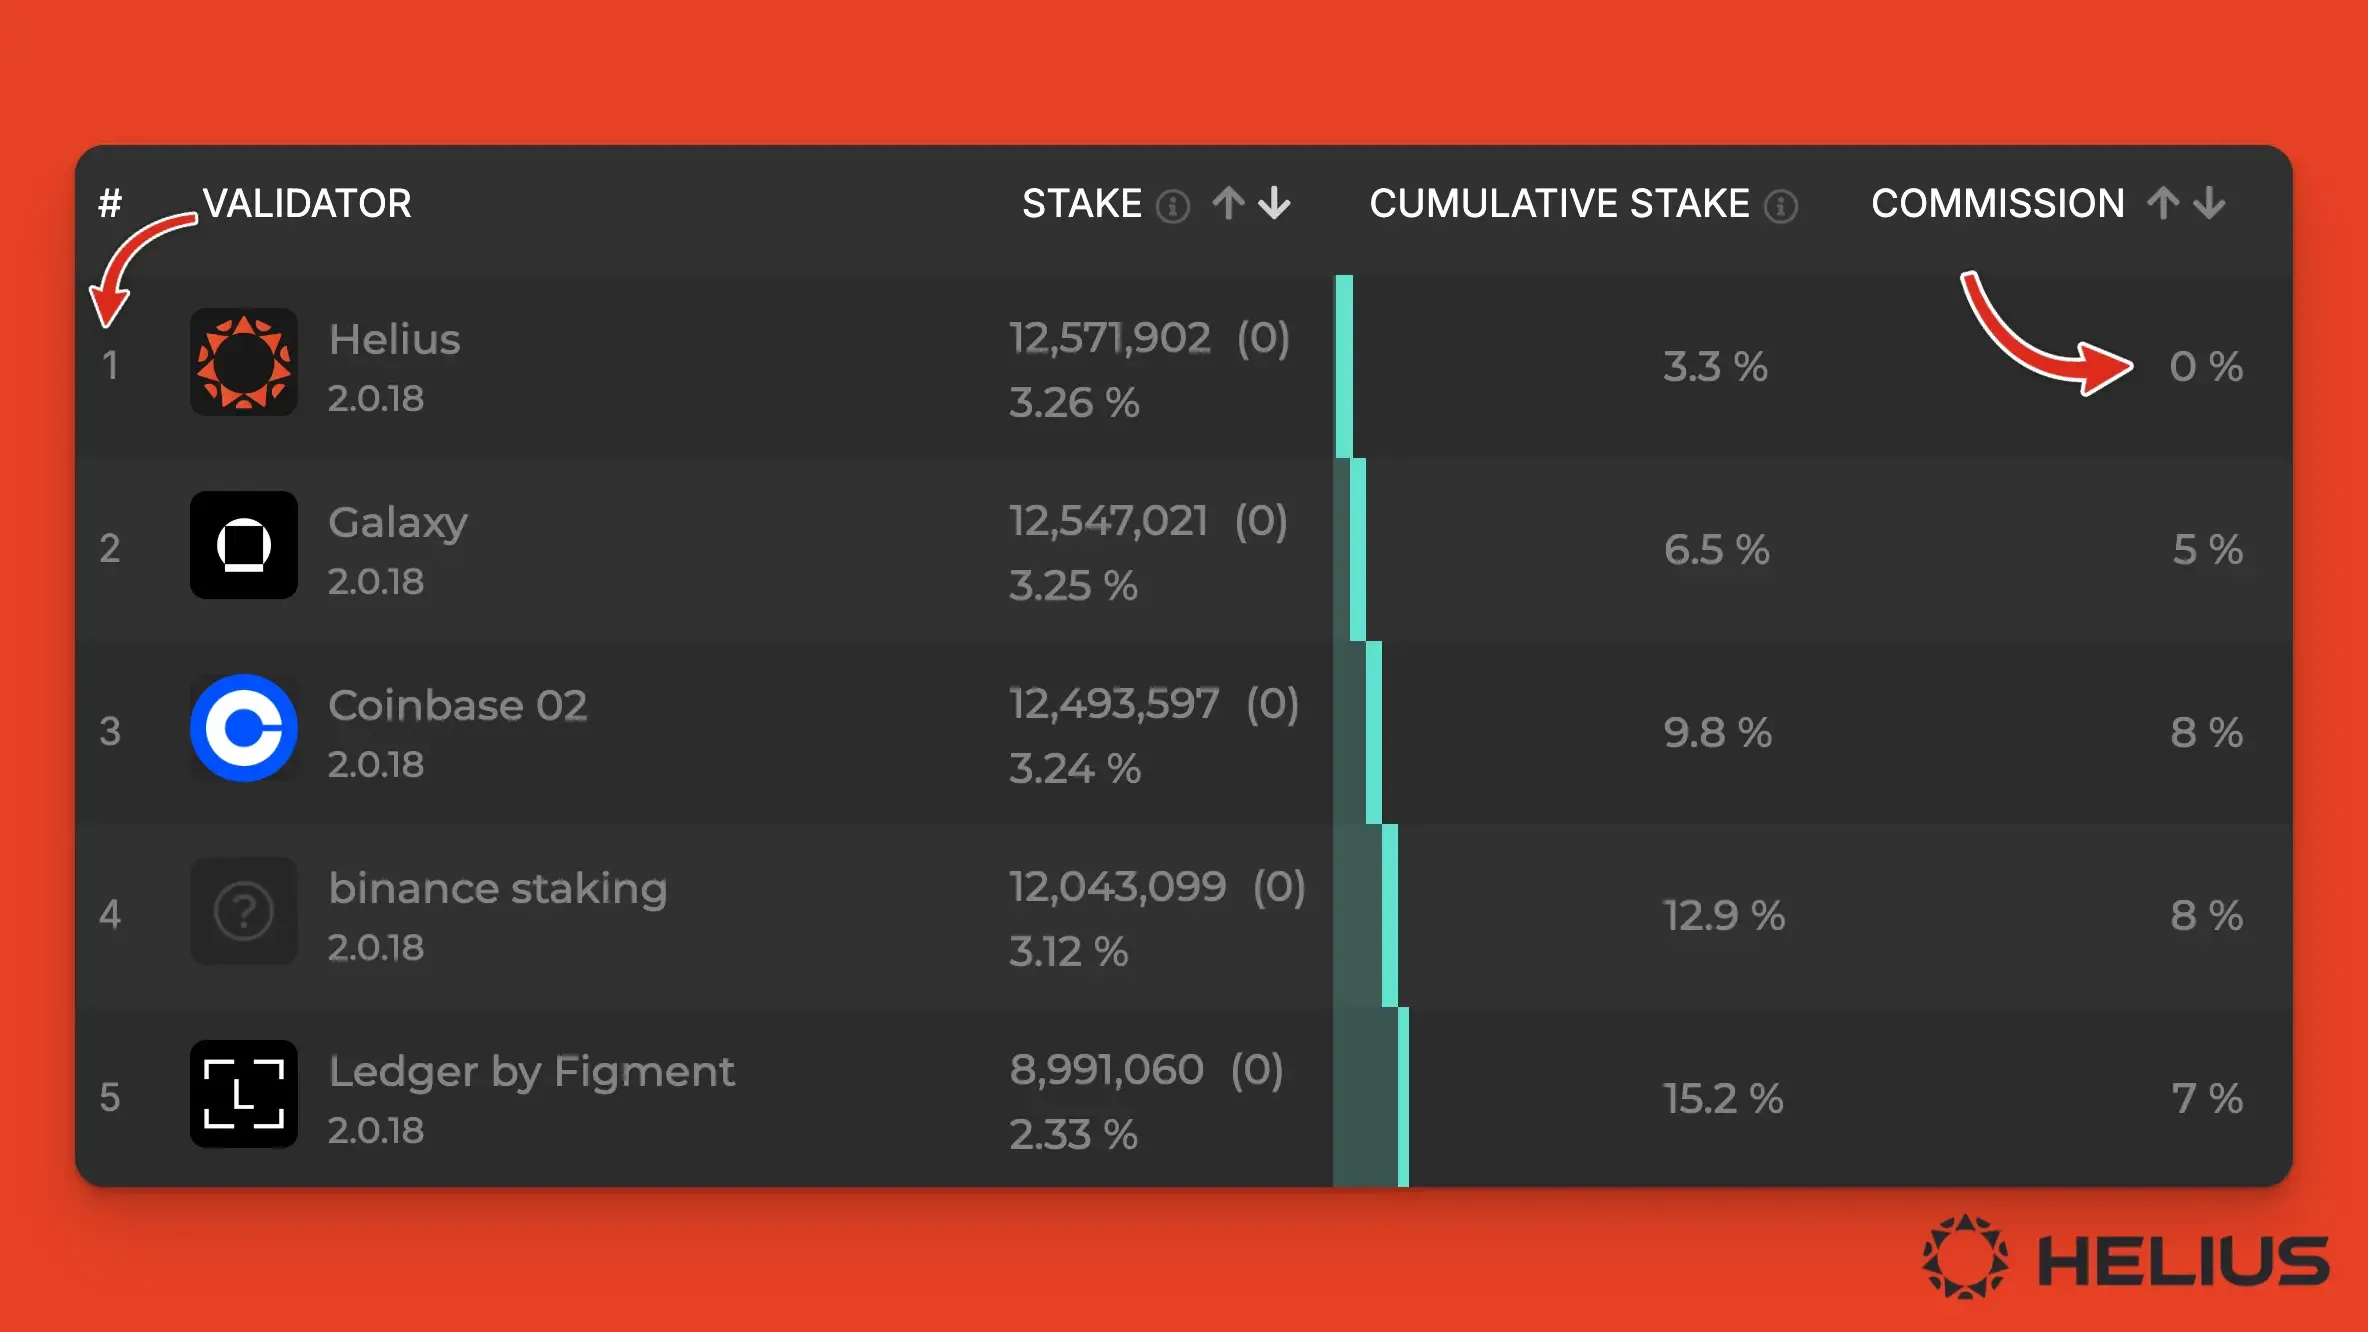Sort stake ascending with the up arrow

[x=1229, y=203]
